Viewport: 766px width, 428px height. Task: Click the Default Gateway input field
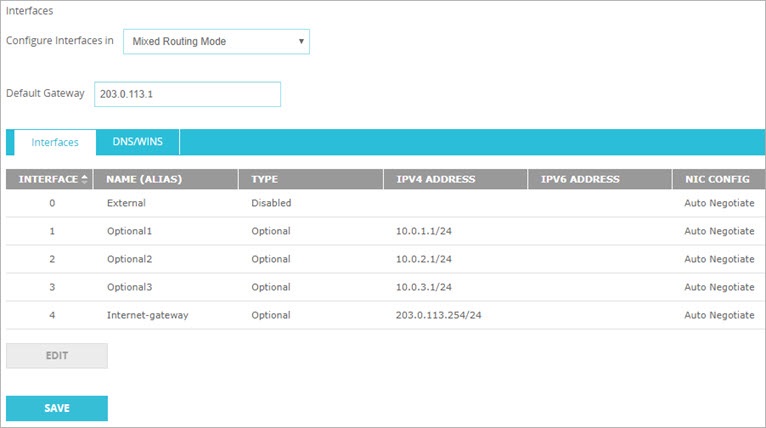tap(187, 94)
